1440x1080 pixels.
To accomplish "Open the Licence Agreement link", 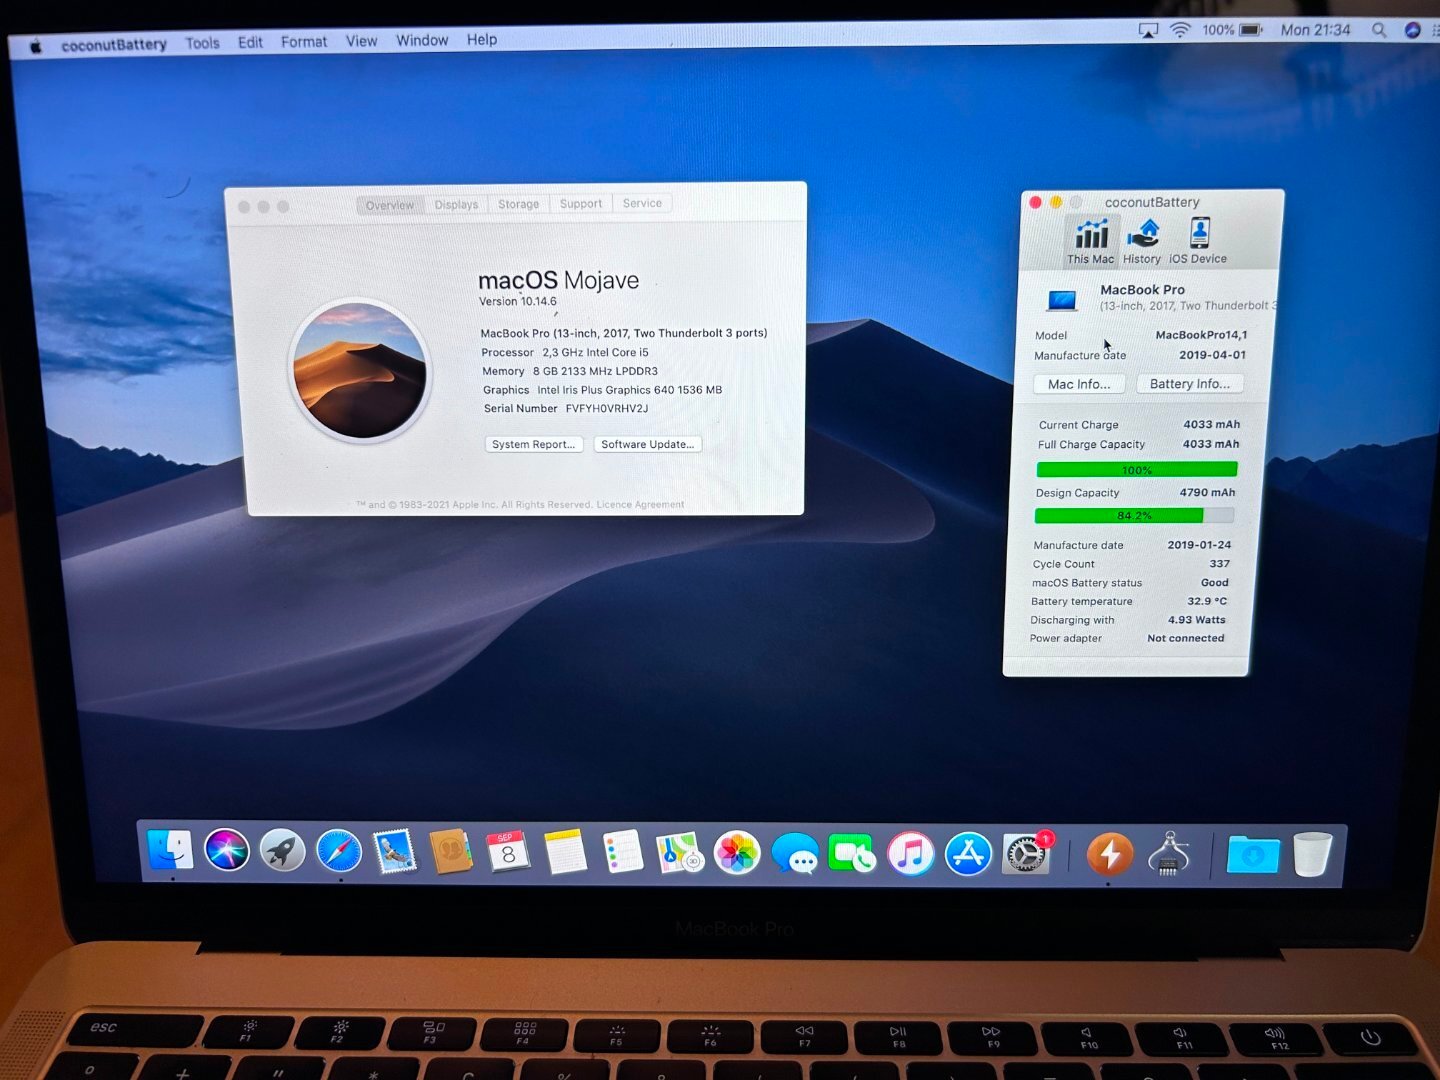I will pyautogui.click(x=640, y=504).
